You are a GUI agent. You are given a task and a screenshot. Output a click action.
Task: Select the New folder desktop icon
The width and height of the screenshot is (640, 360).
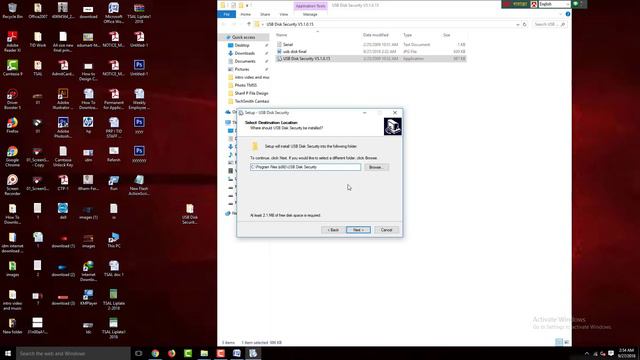(12, 326)
